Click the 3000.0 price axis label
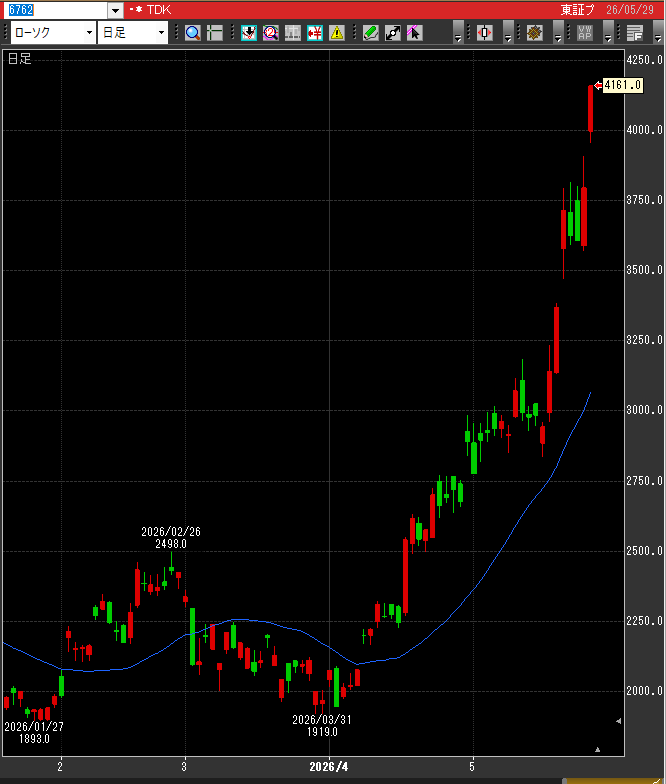 coord(644,410)
